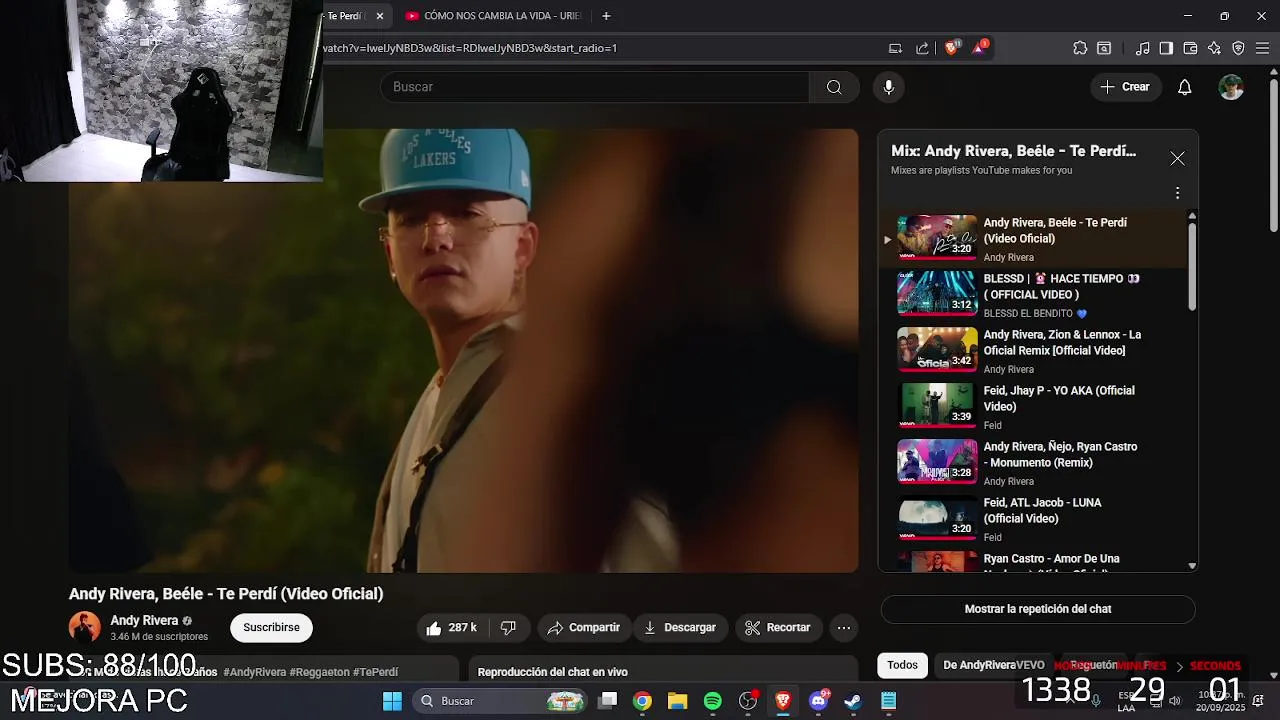Screen dimensions: 1280x720
Task: Play La Oficial Remix thumbnail
Action: point(937,349)
